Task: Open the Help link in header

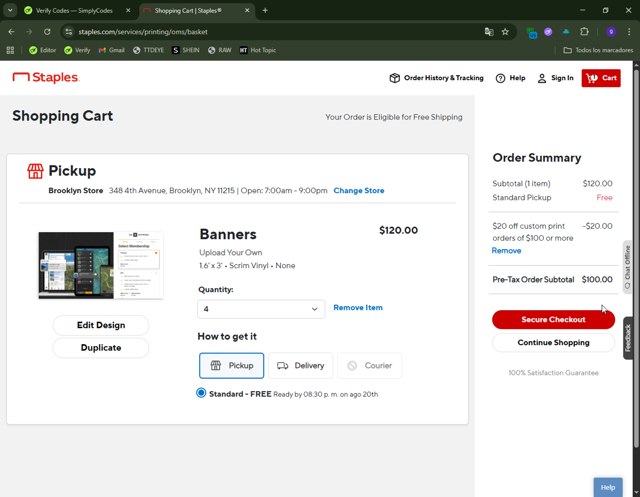Action: 510,78
